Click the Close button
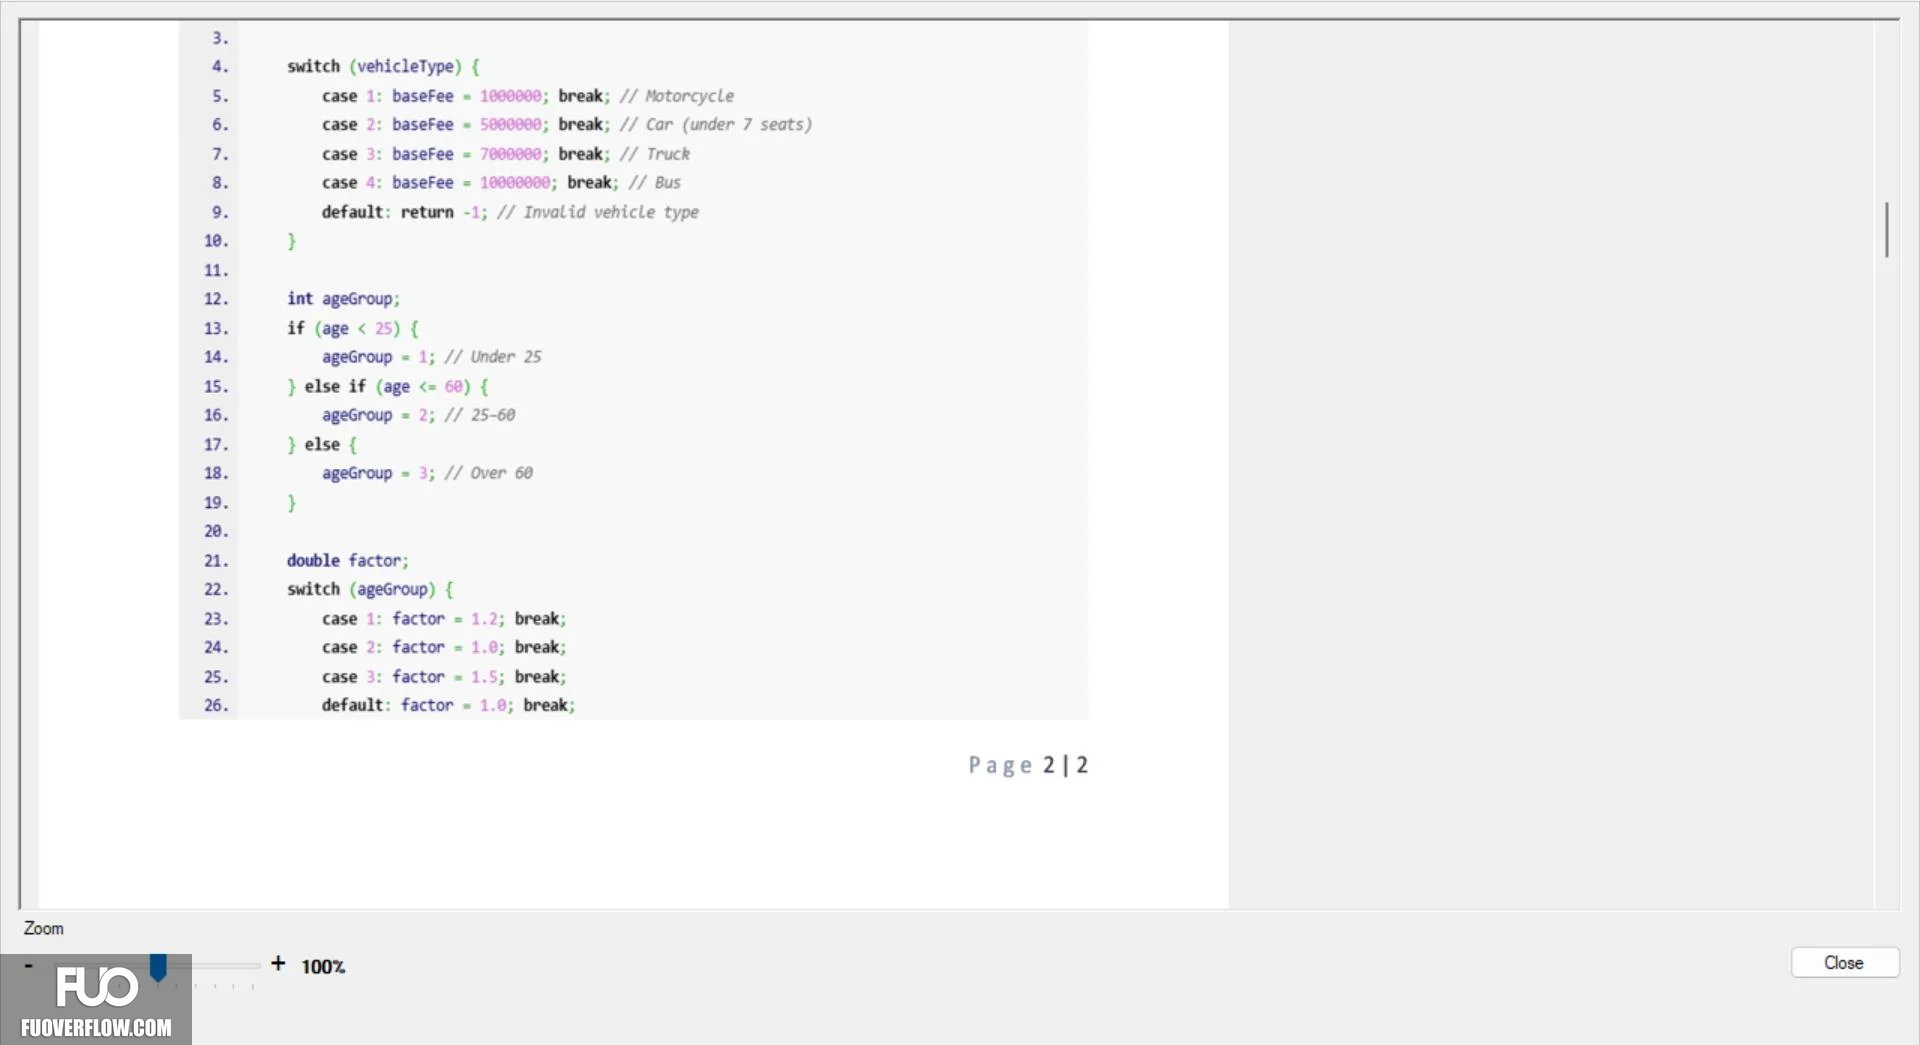Image resolution: width=1920 pixels, height=1045 pixels. [1844, 962]
